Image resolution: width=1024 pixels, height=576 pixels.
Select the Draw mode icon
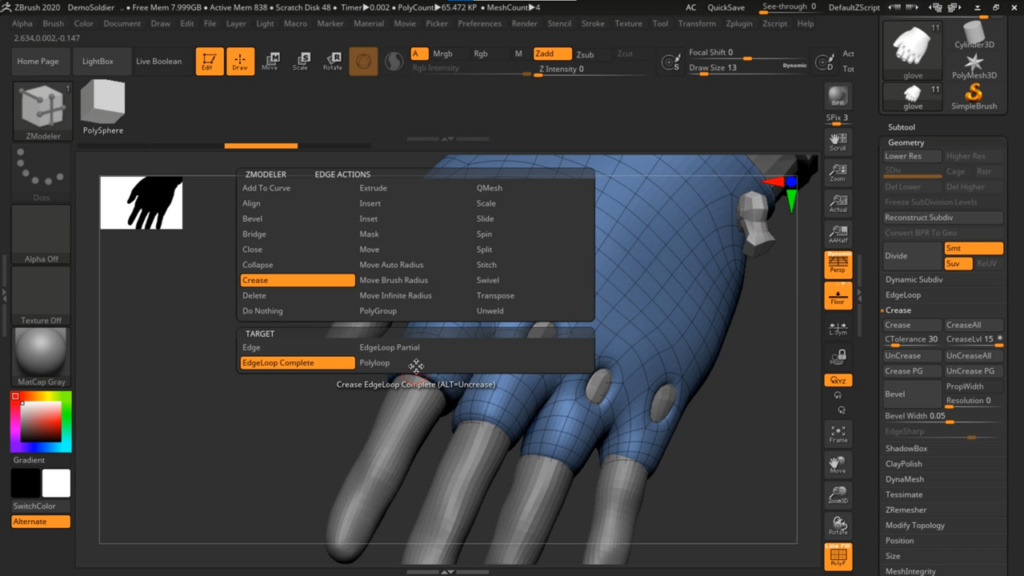tap(240, 61)
